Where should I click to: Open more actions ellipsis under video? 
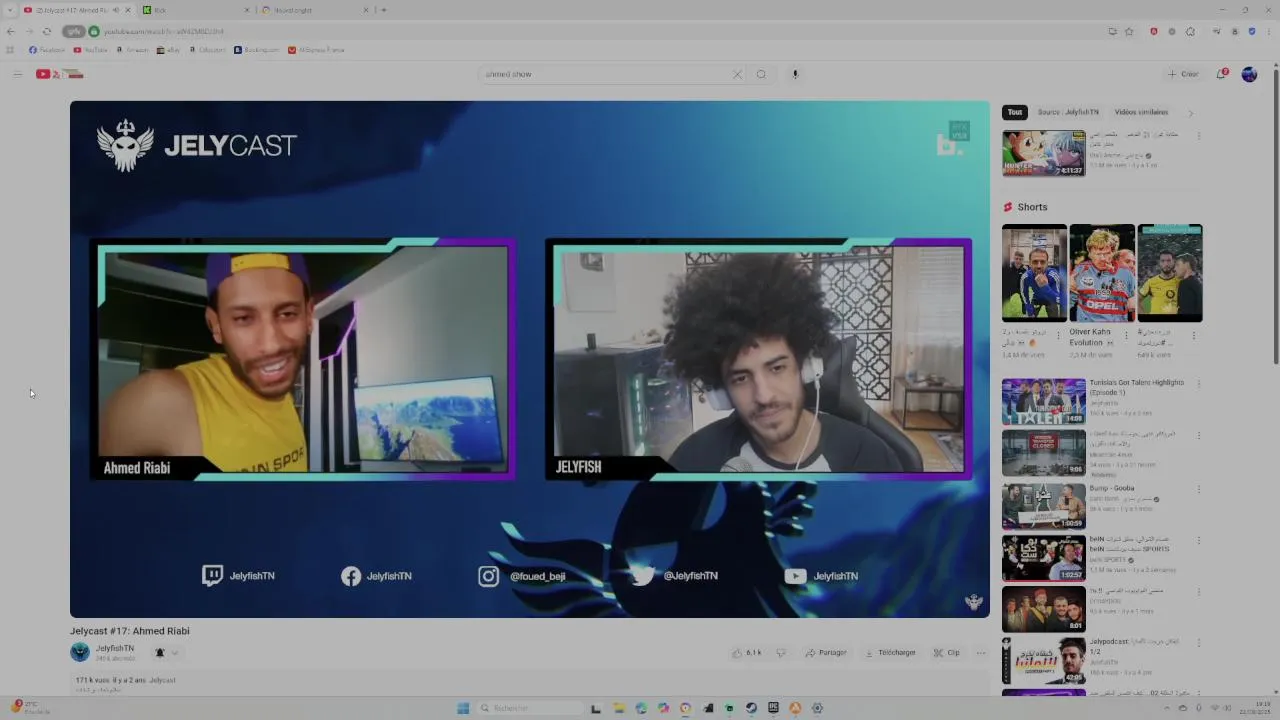(x=980, y=653)
